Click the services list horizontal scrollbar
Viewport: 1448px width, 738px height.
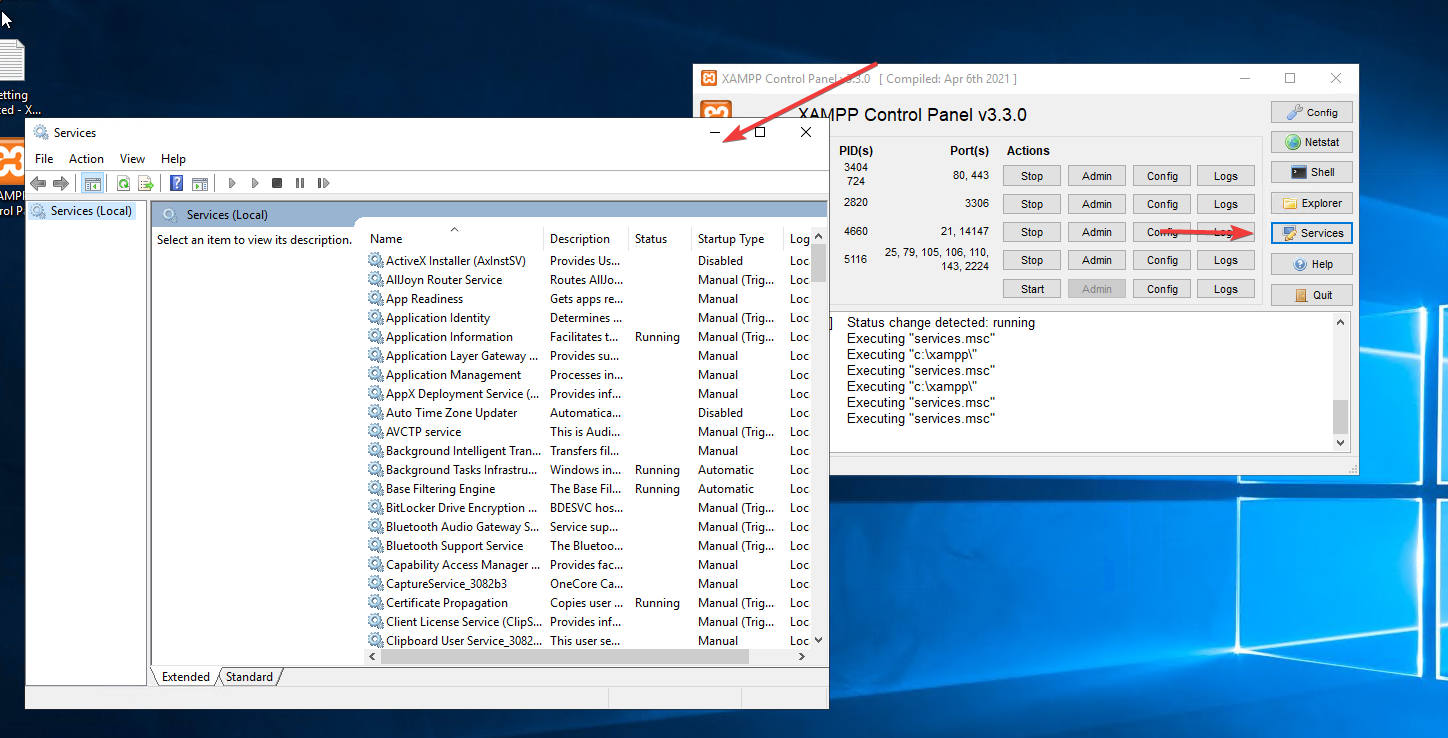565,657
